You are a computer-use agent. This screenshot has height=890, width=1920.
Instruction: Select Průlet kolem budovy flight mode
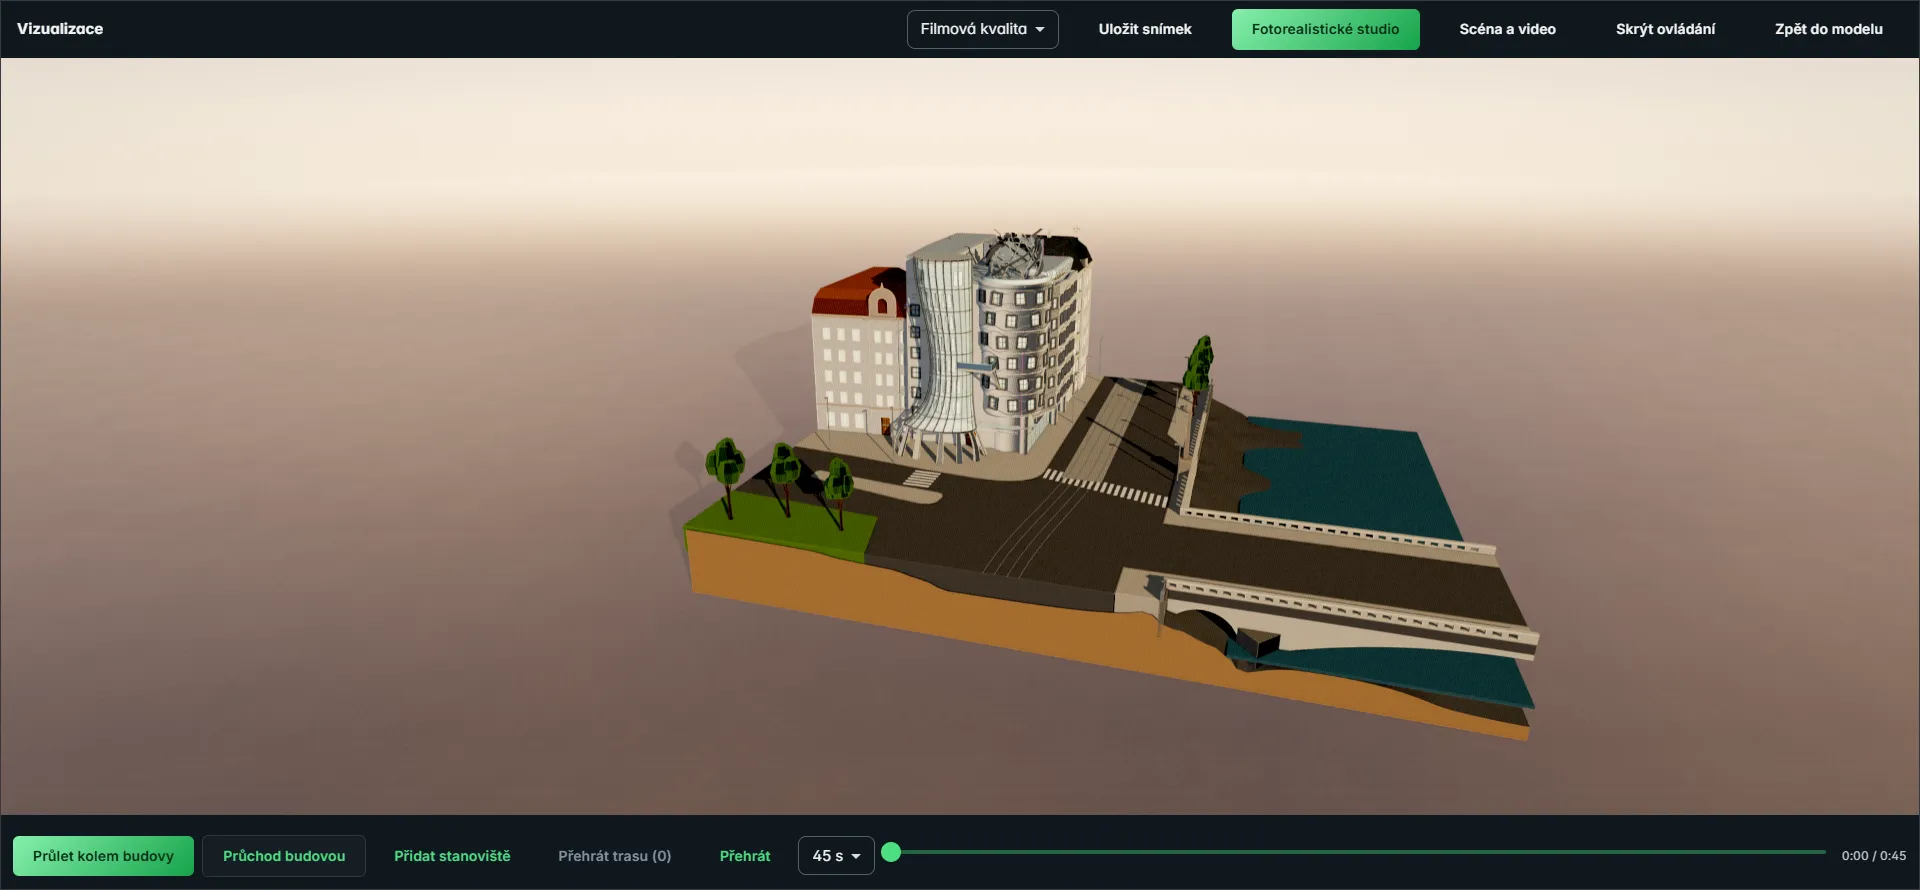[103, 856]
